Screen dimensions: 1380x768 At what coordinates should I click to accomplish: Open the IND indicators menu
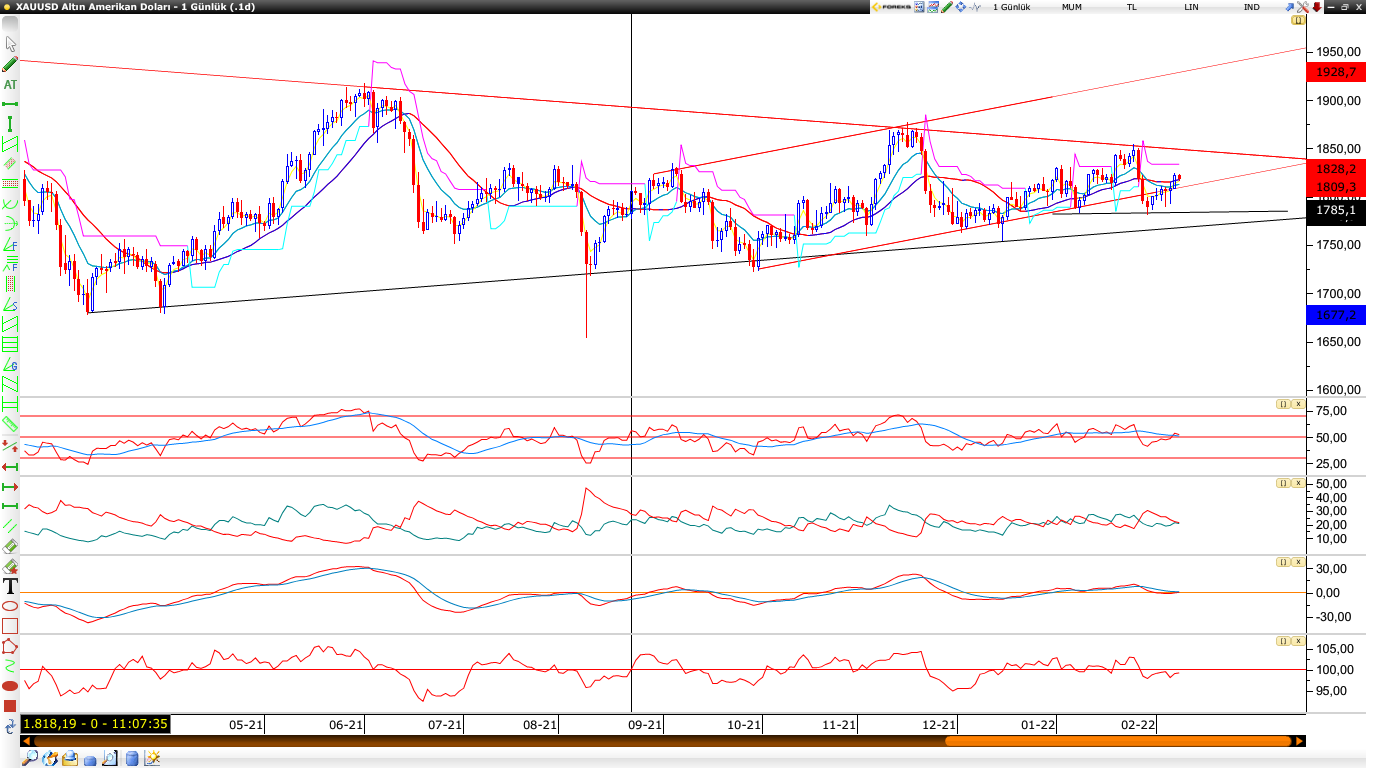pos(1251,7)
